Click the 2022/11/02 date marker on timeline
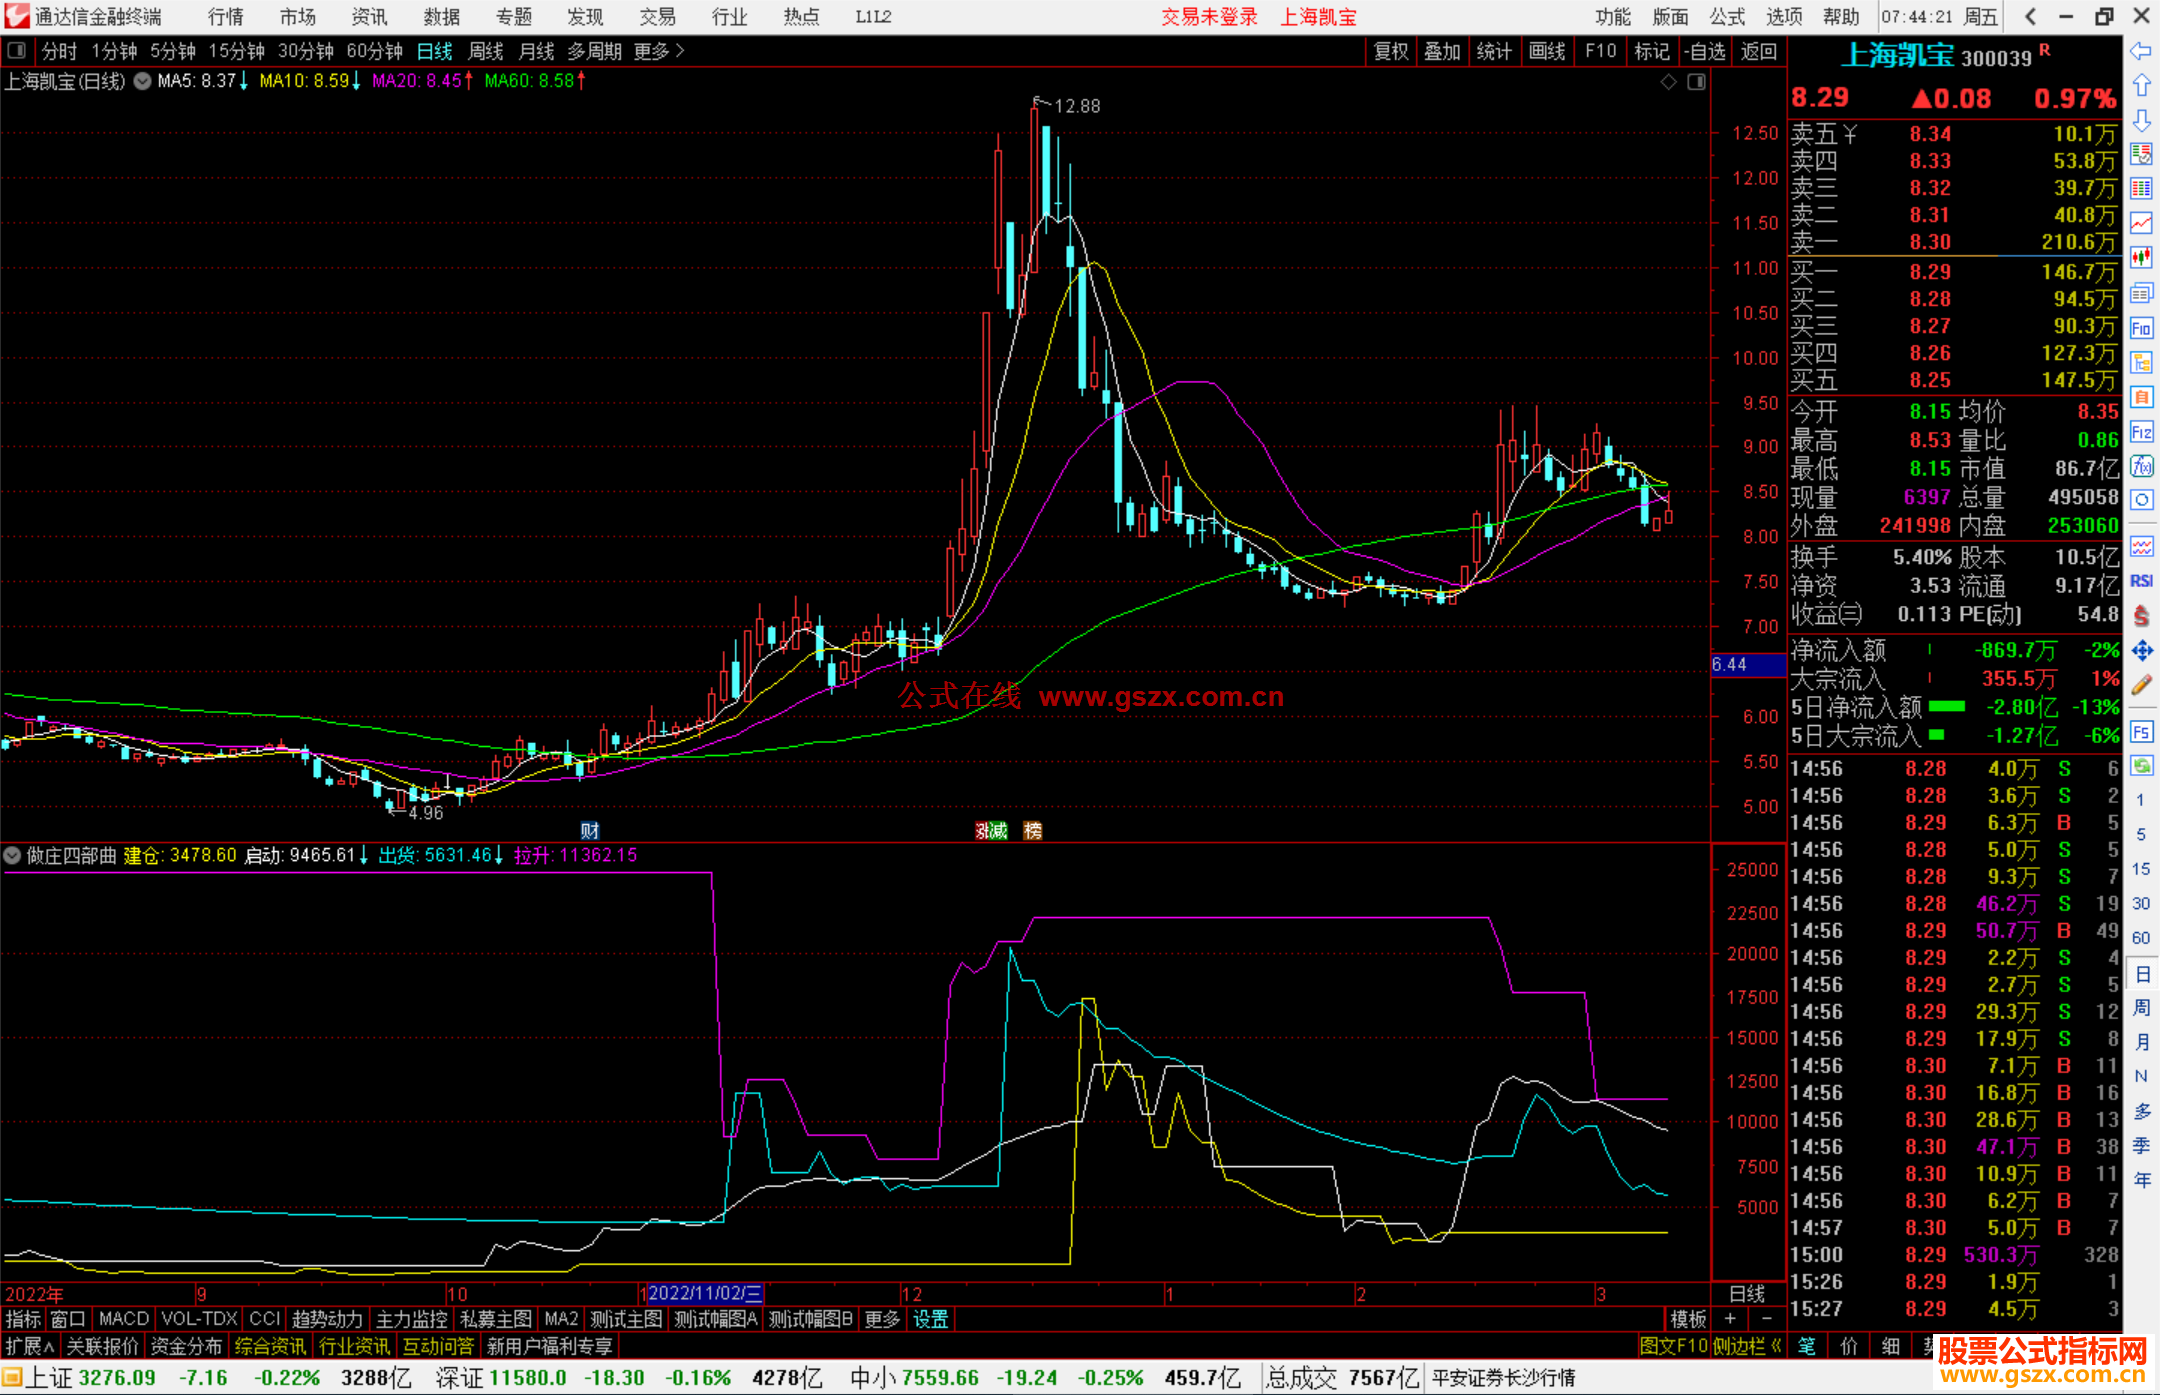Viewport: 2160px width, 1395px height. [x=706, y=1293]
